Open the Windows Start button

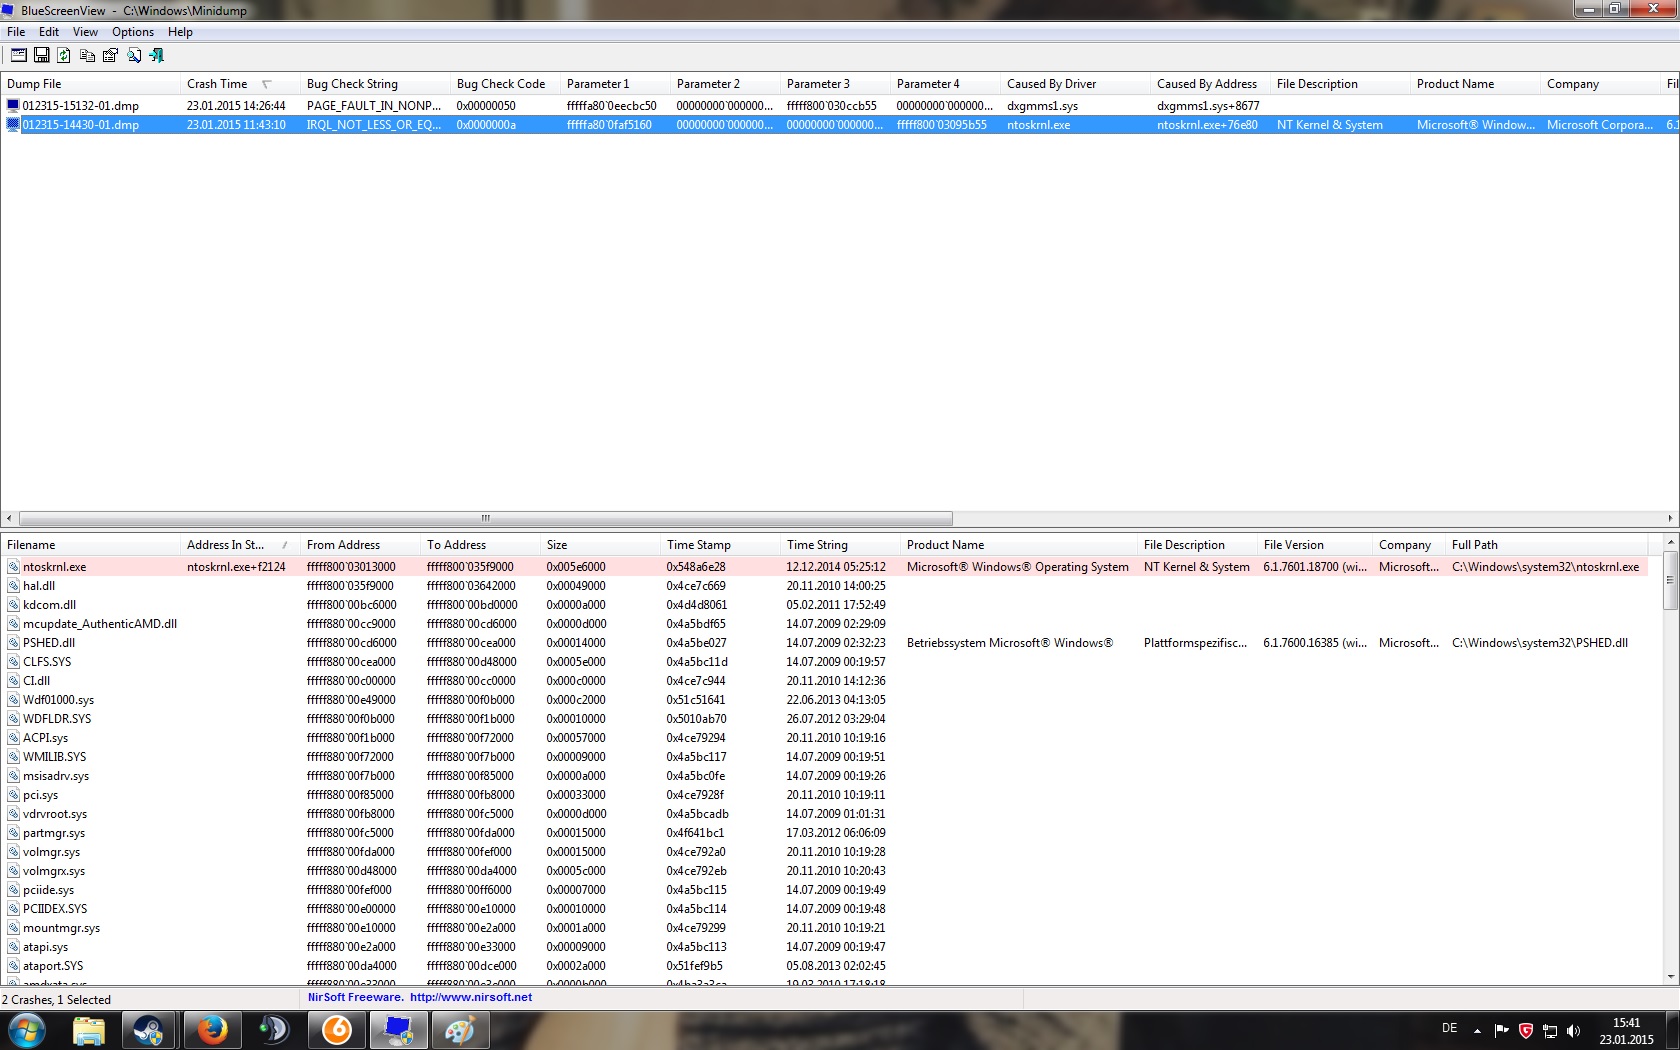coord(27,1030)
